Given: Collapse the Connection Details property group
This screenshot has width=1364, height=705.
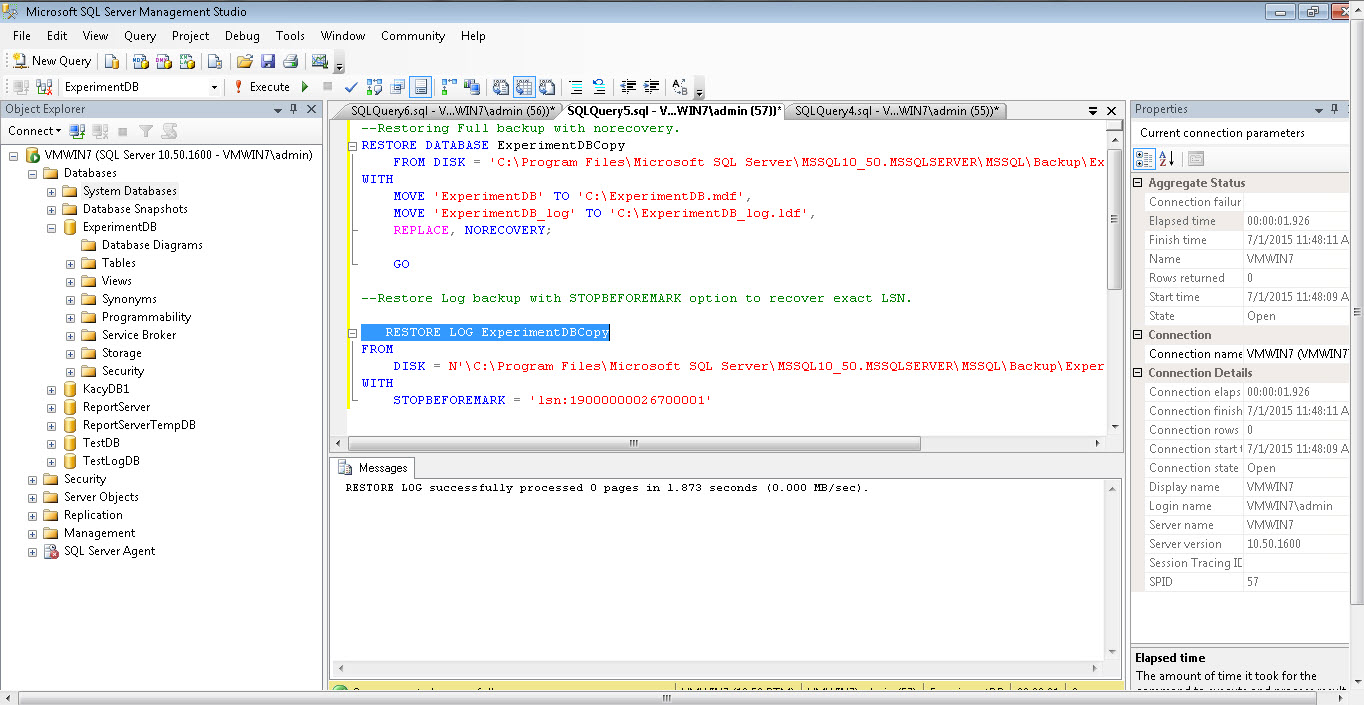Looking at the screenshot, I should click(x=1138, y=373).
